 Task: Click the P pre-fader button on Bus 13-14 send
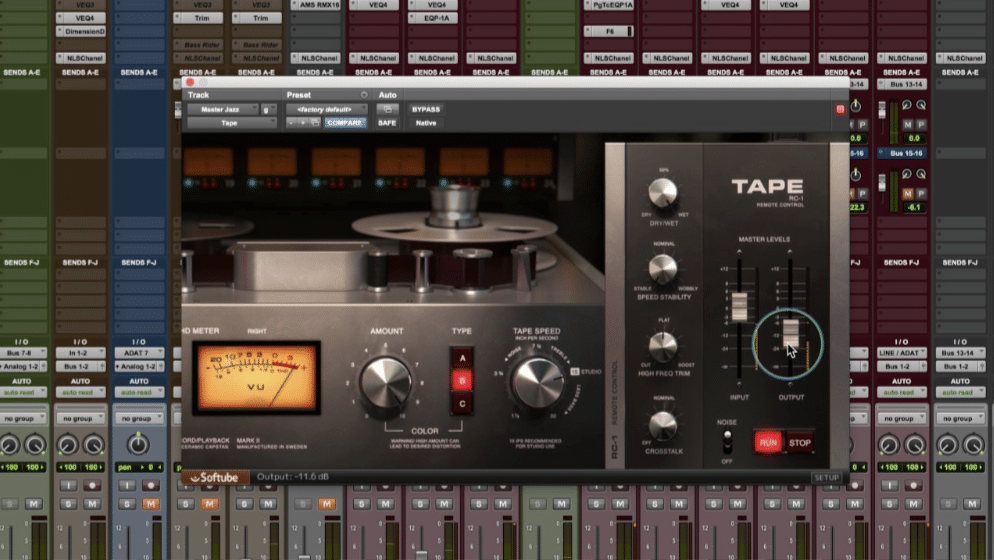pos(921,124)
